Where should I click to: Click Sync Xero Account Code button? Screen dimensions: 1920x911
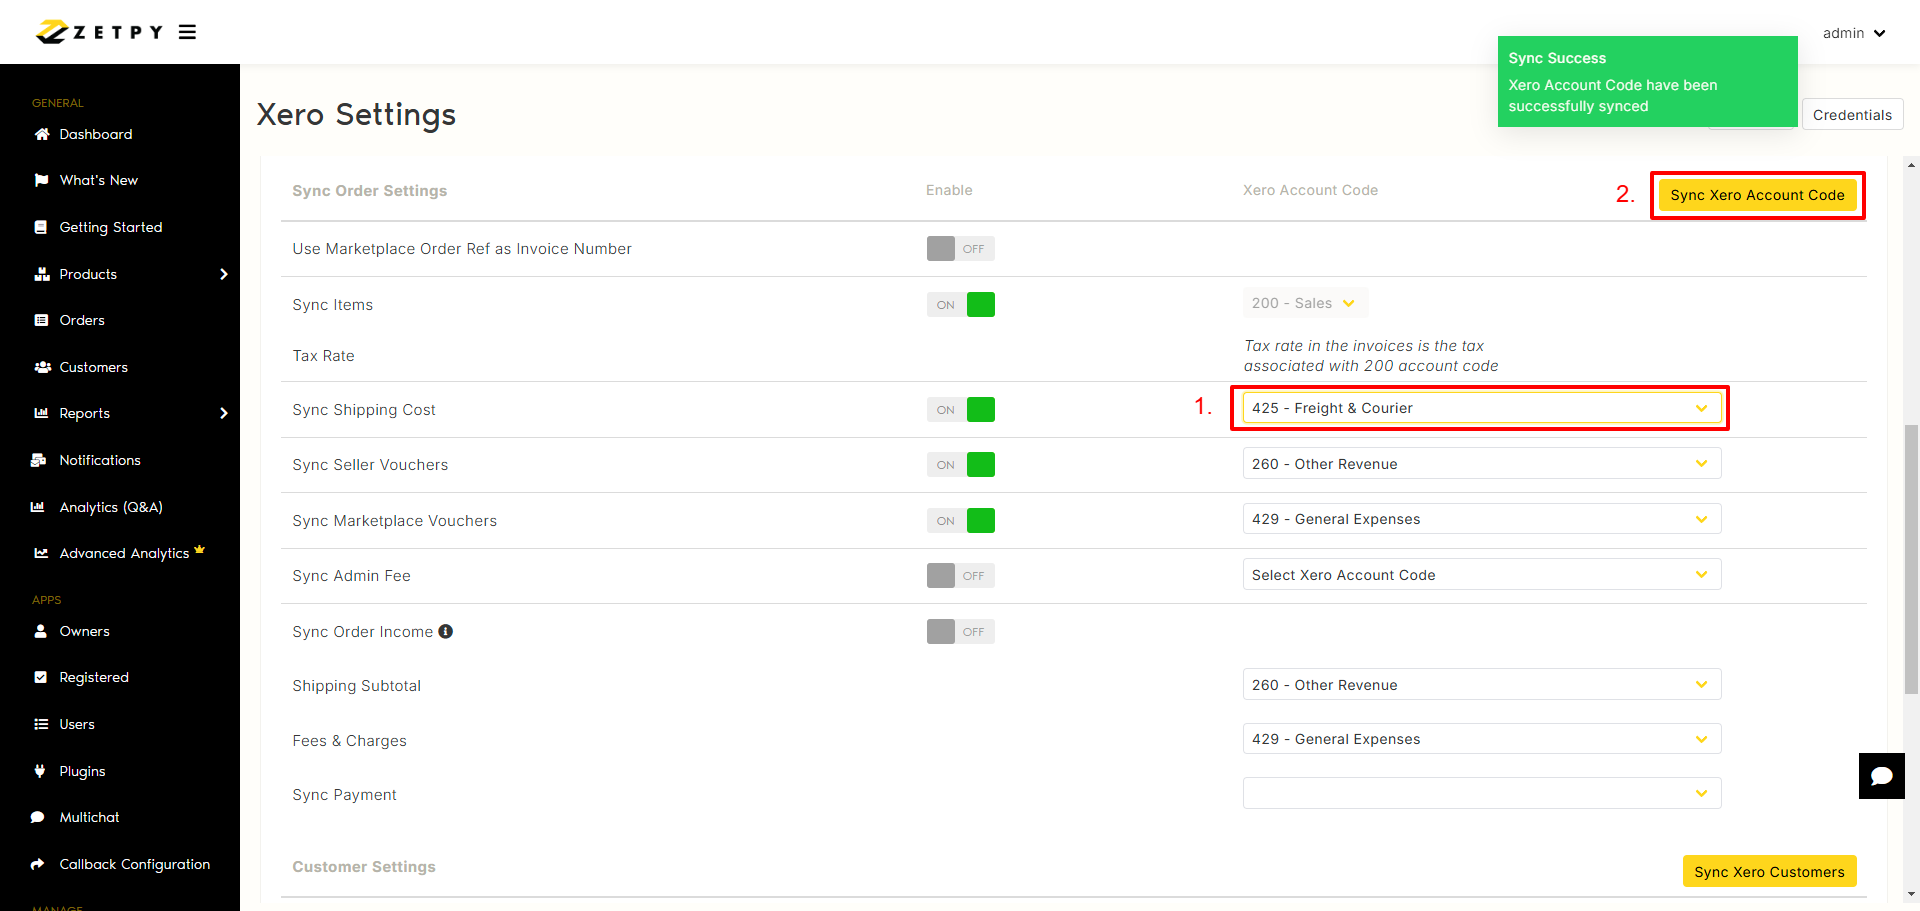coord(1757,195)
